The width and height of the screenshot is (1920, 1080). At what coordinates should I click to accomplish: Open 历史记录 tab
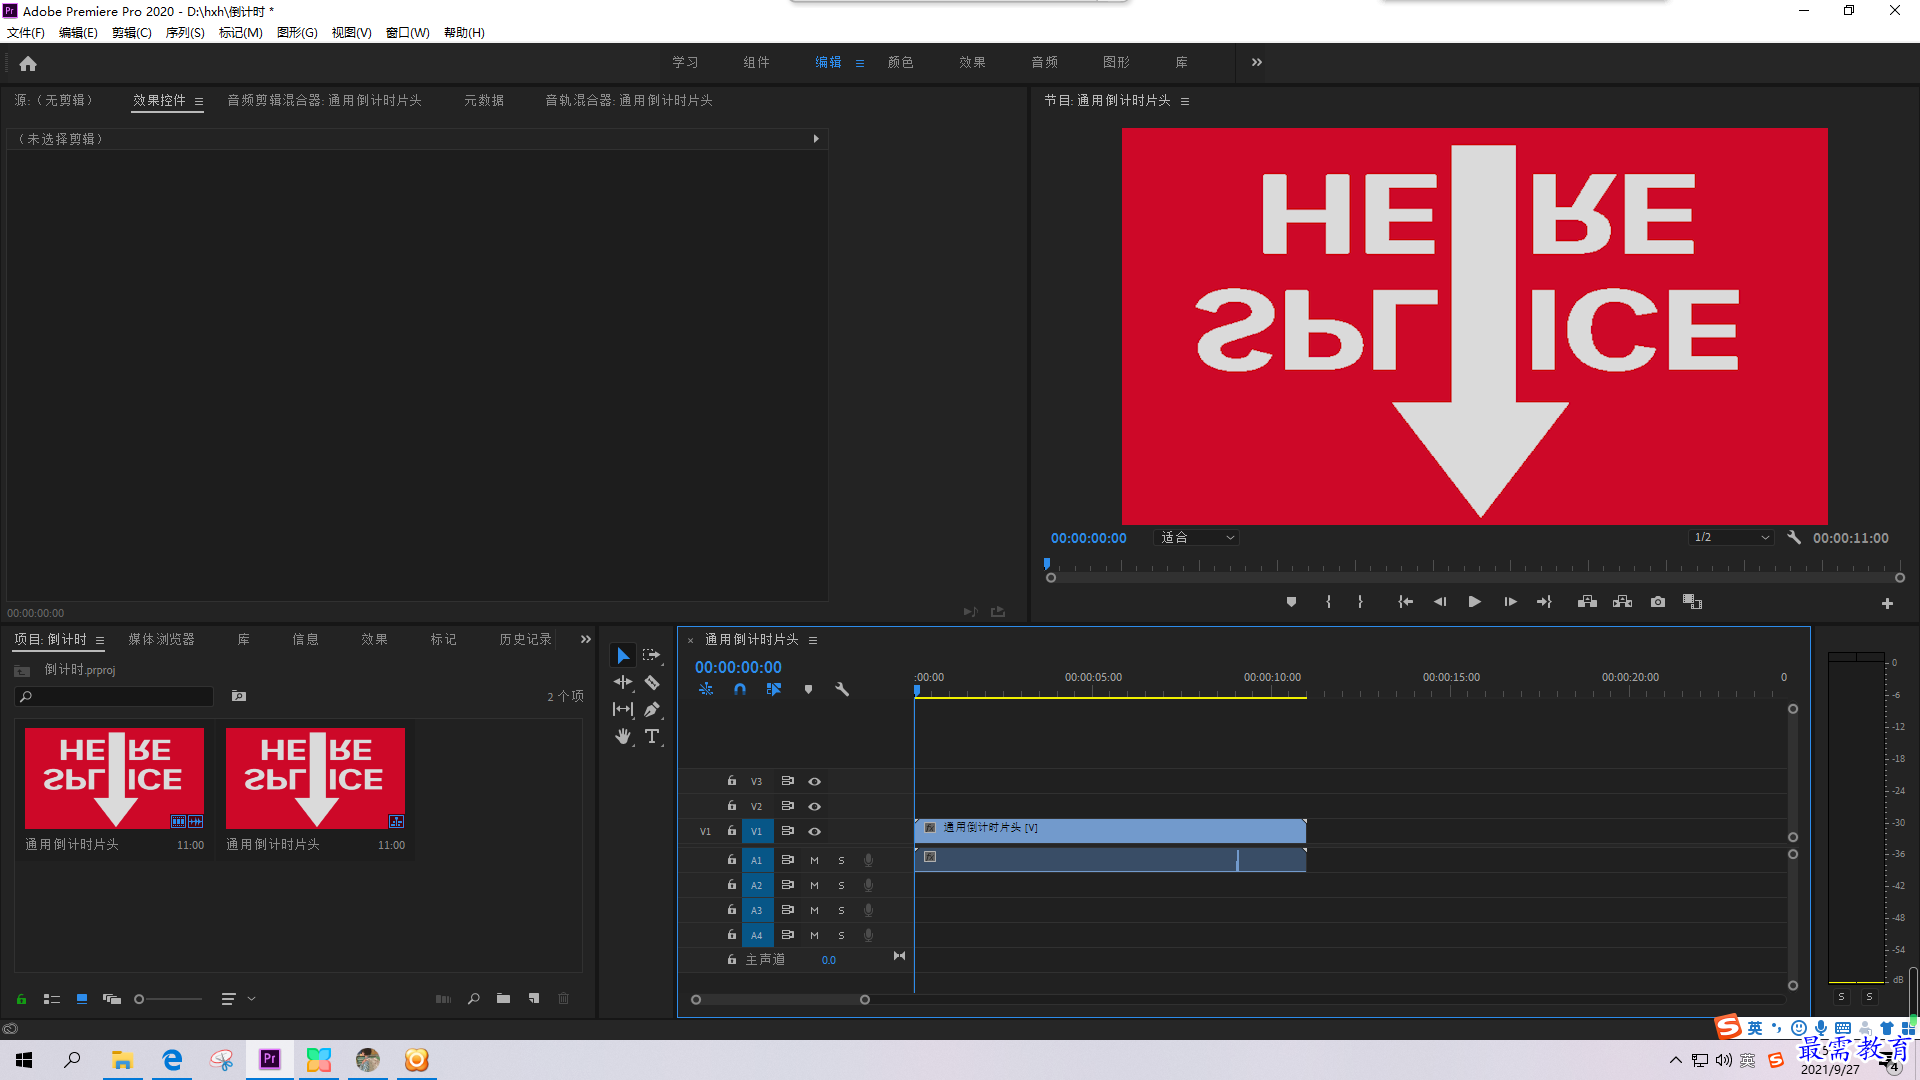pos(525,639)
